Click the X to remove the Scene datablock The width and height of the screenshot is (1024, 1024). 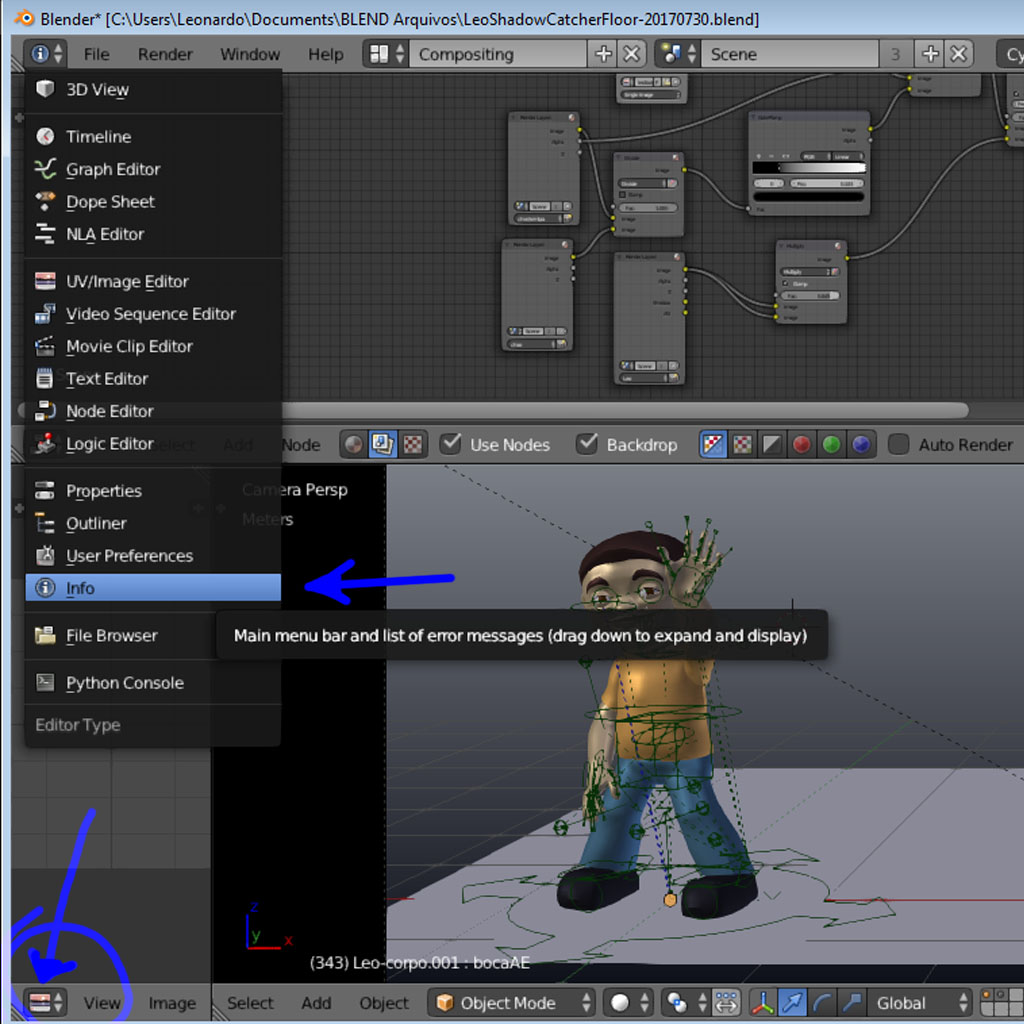958,53
